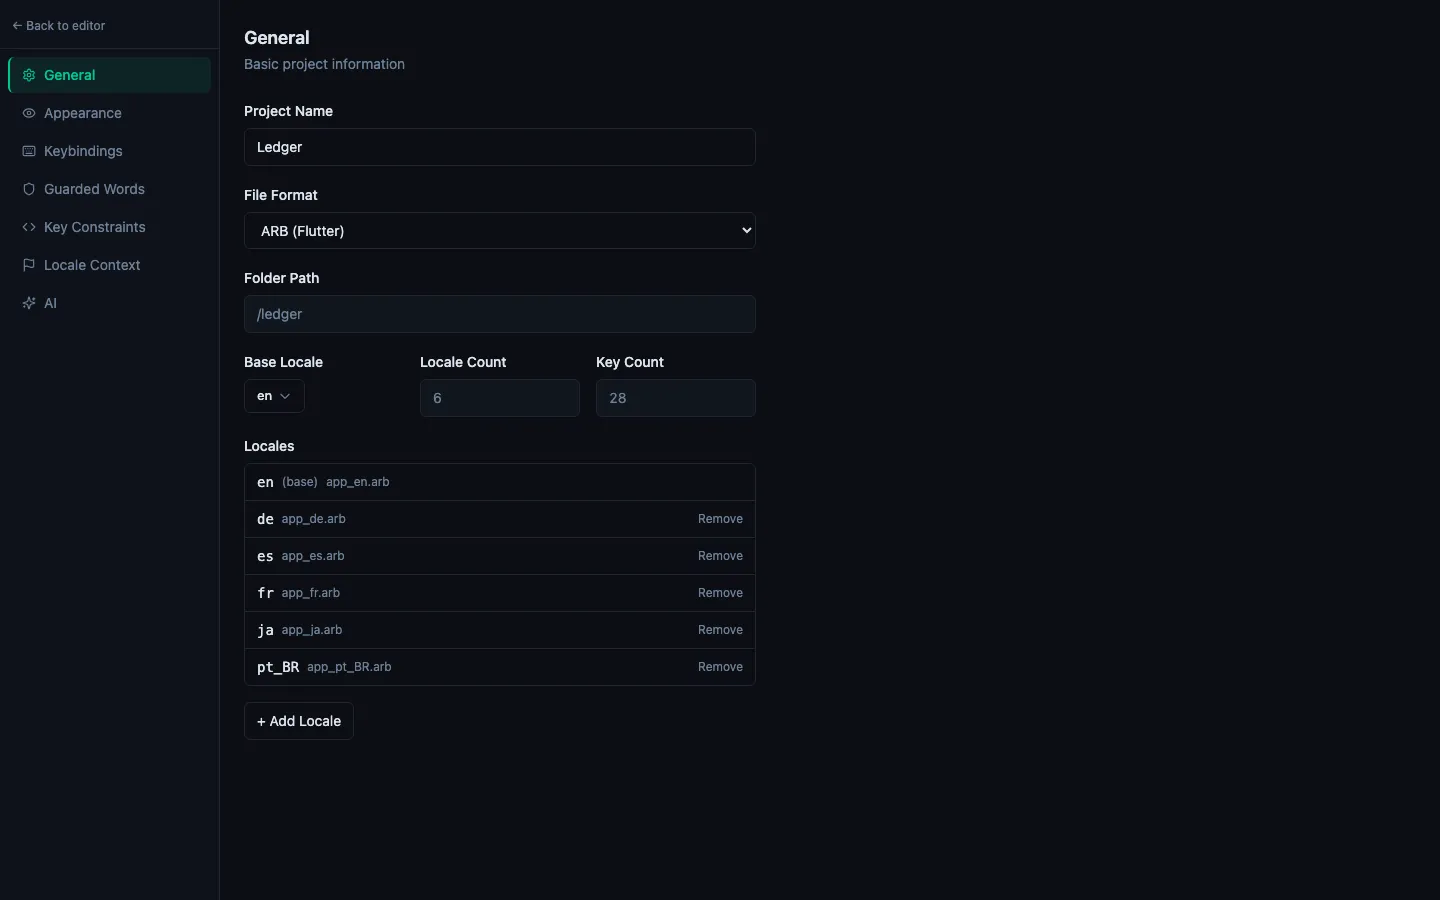1440x900 pixels.
Task: Open the Keybindings settings section
Action: point(109,151)
